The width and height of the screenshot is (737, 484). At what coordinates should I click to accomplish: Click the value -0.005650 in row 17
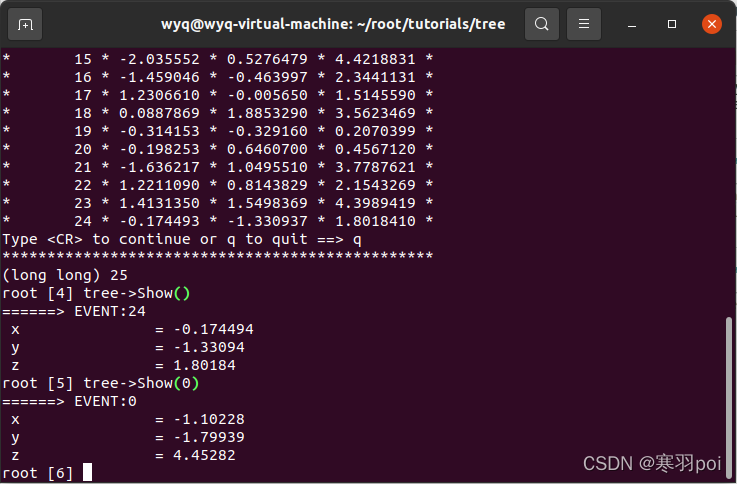tap(267, 95)
